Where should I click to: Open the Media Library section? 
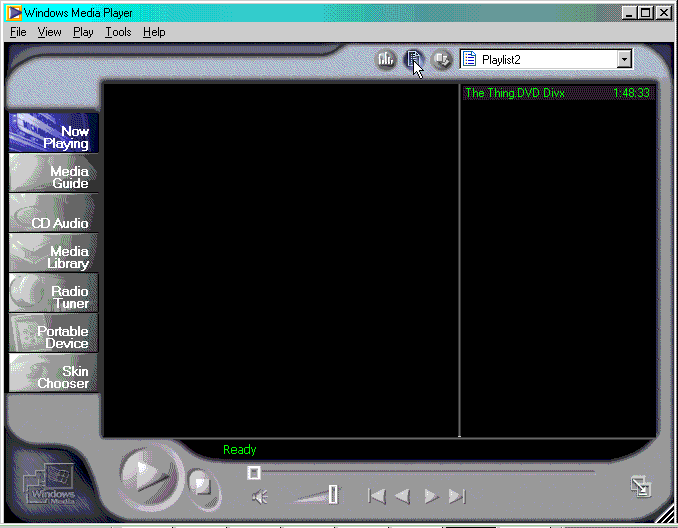[x=54, y=253]
